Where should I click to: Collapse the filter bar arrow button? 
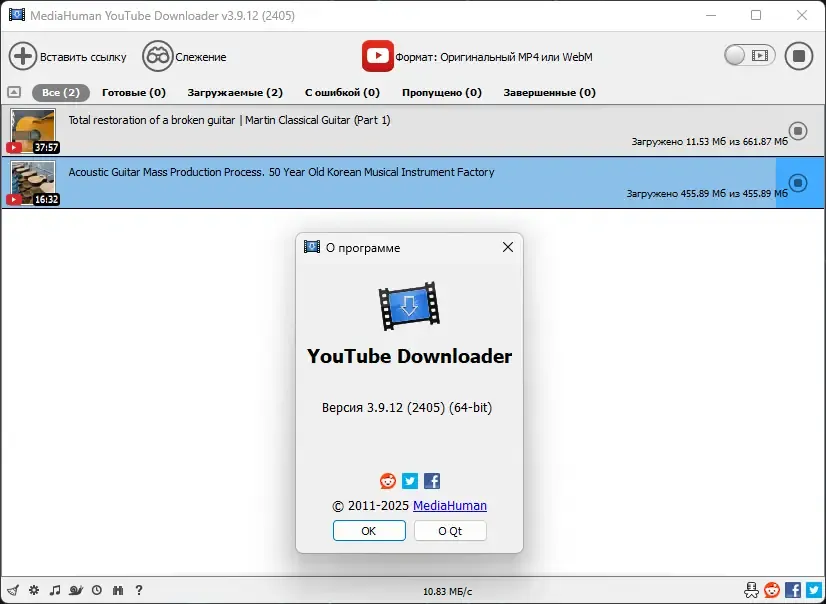tap(14, 93)
